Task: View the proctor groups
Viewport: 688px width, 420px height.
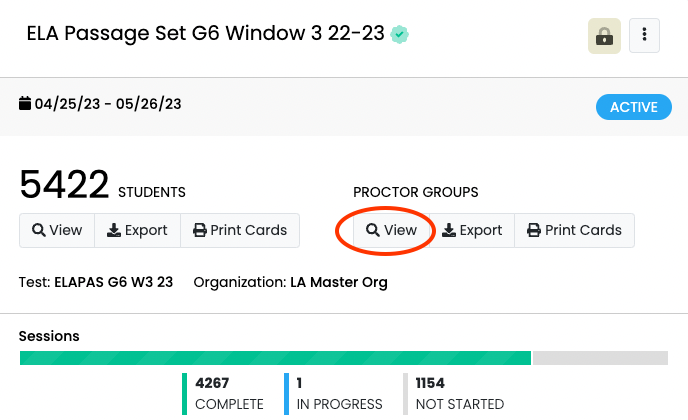Action: point(391,230)
